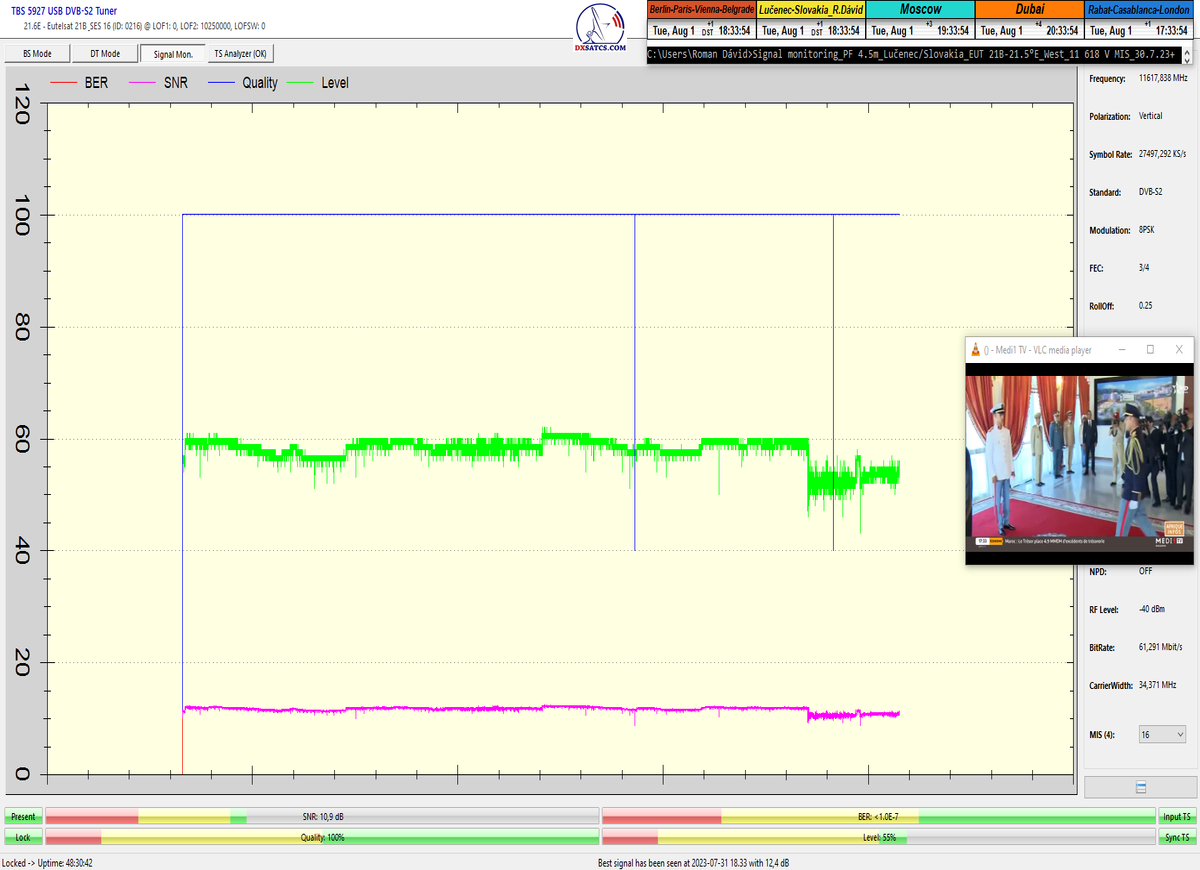Viewport: 1200px width, 870px height.
Task: Toggle the Present status indicator
Action: click(x=22, y=817)
